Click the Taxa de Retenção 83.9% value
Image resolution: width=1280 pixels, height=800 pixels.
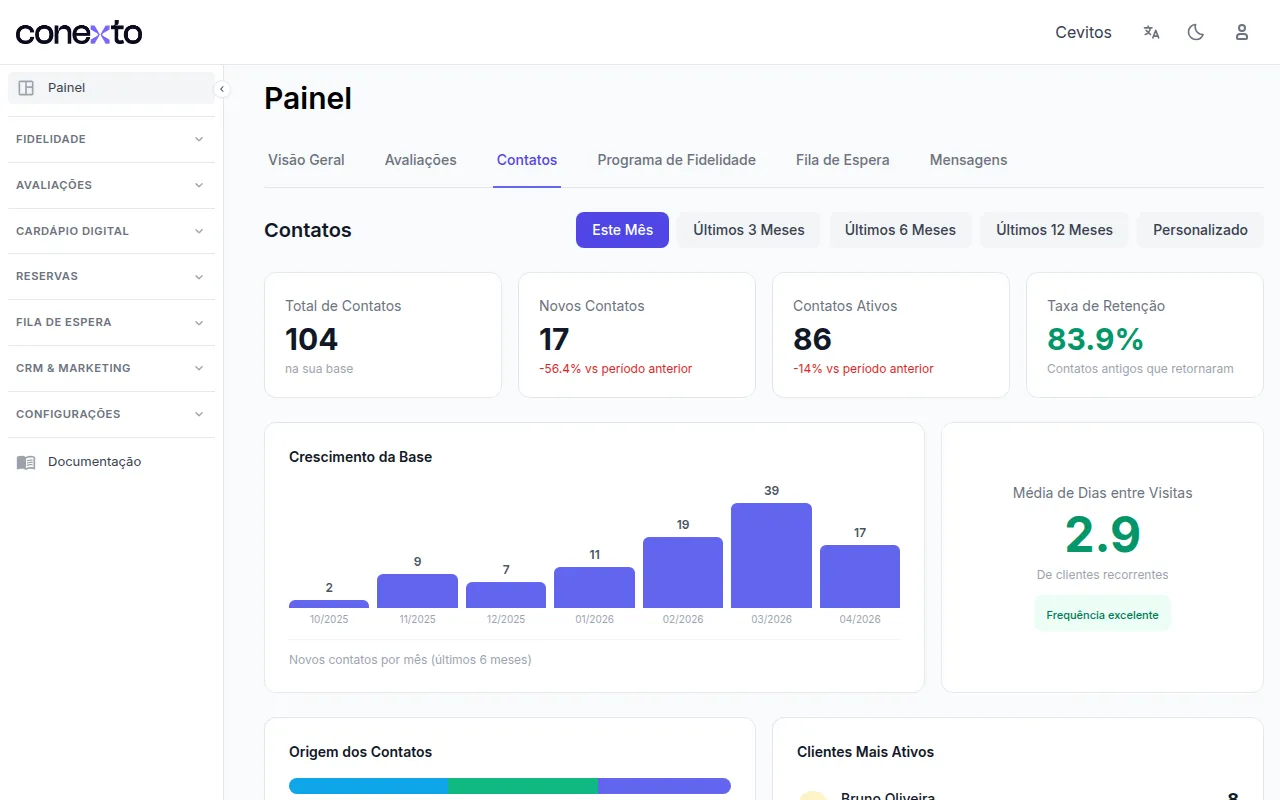point(1095,339)
